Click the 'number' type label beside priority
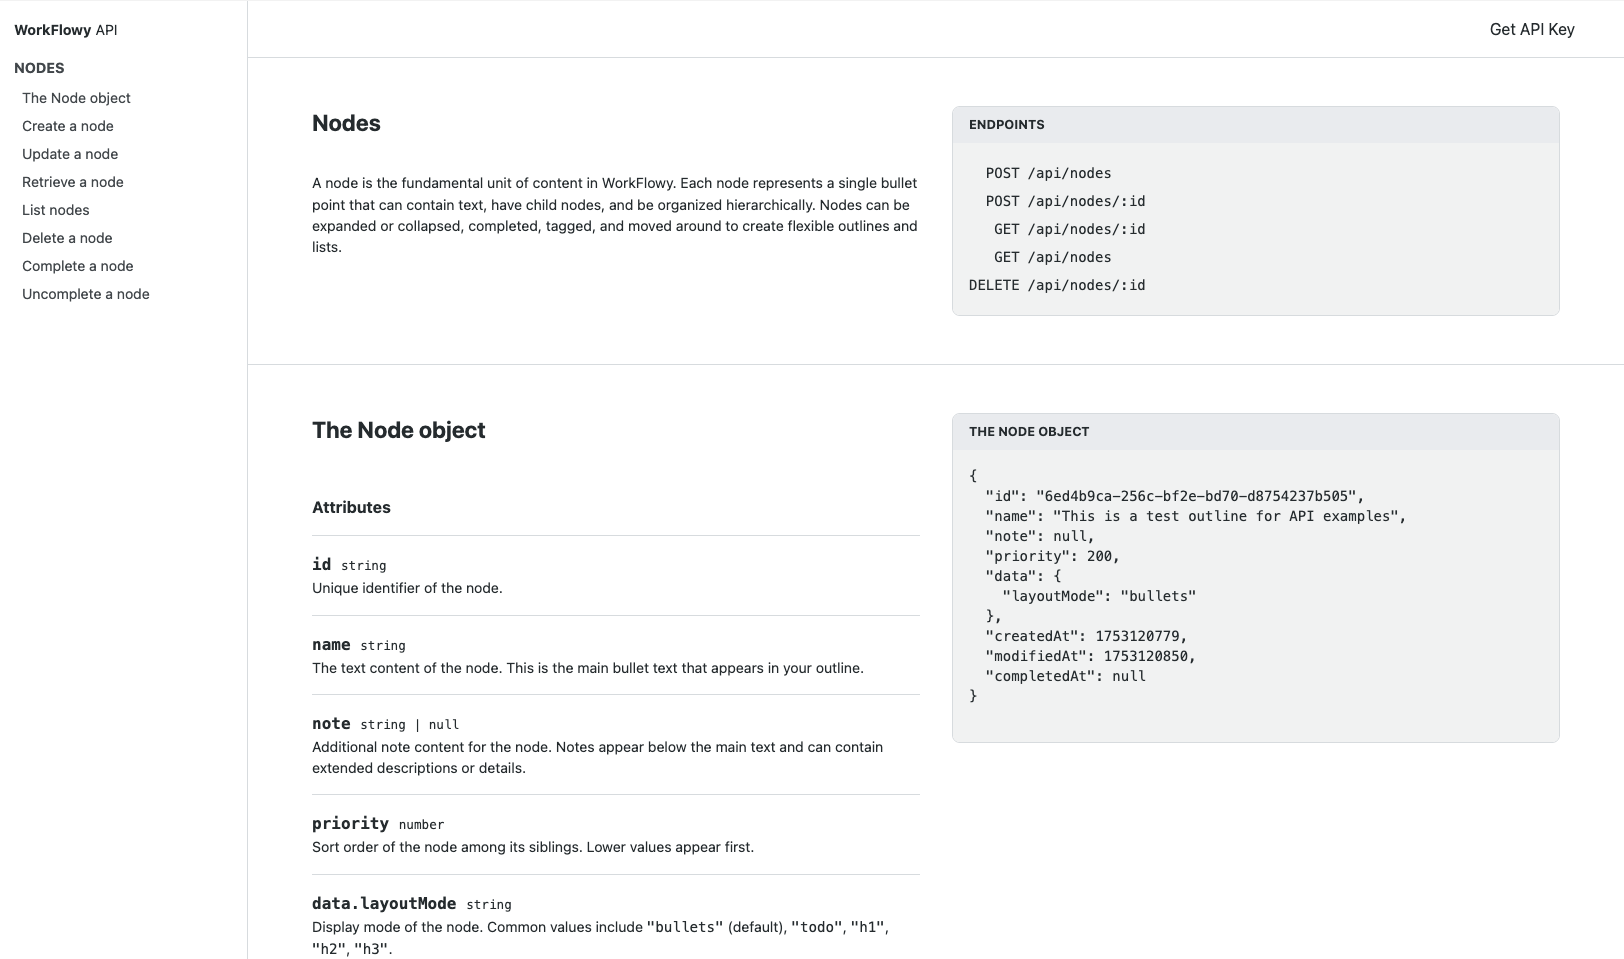 tap(421, 825)
